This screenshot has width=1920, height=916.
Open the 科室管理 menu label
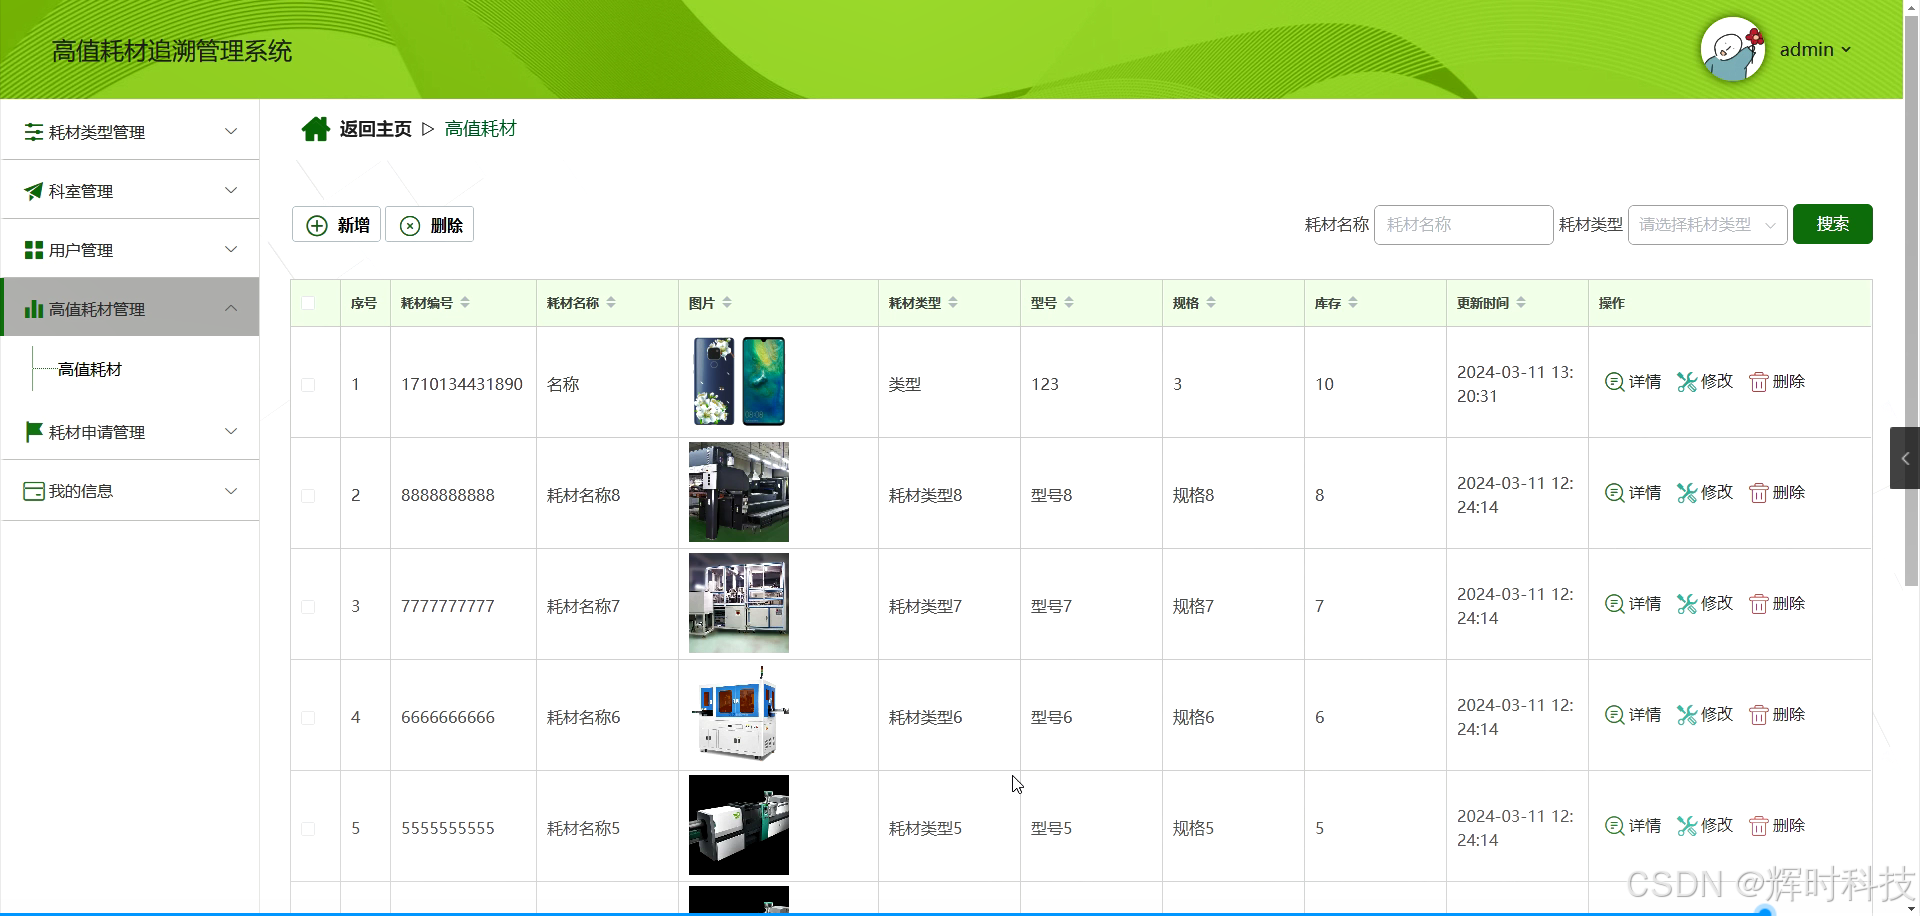tap(81, 191)
